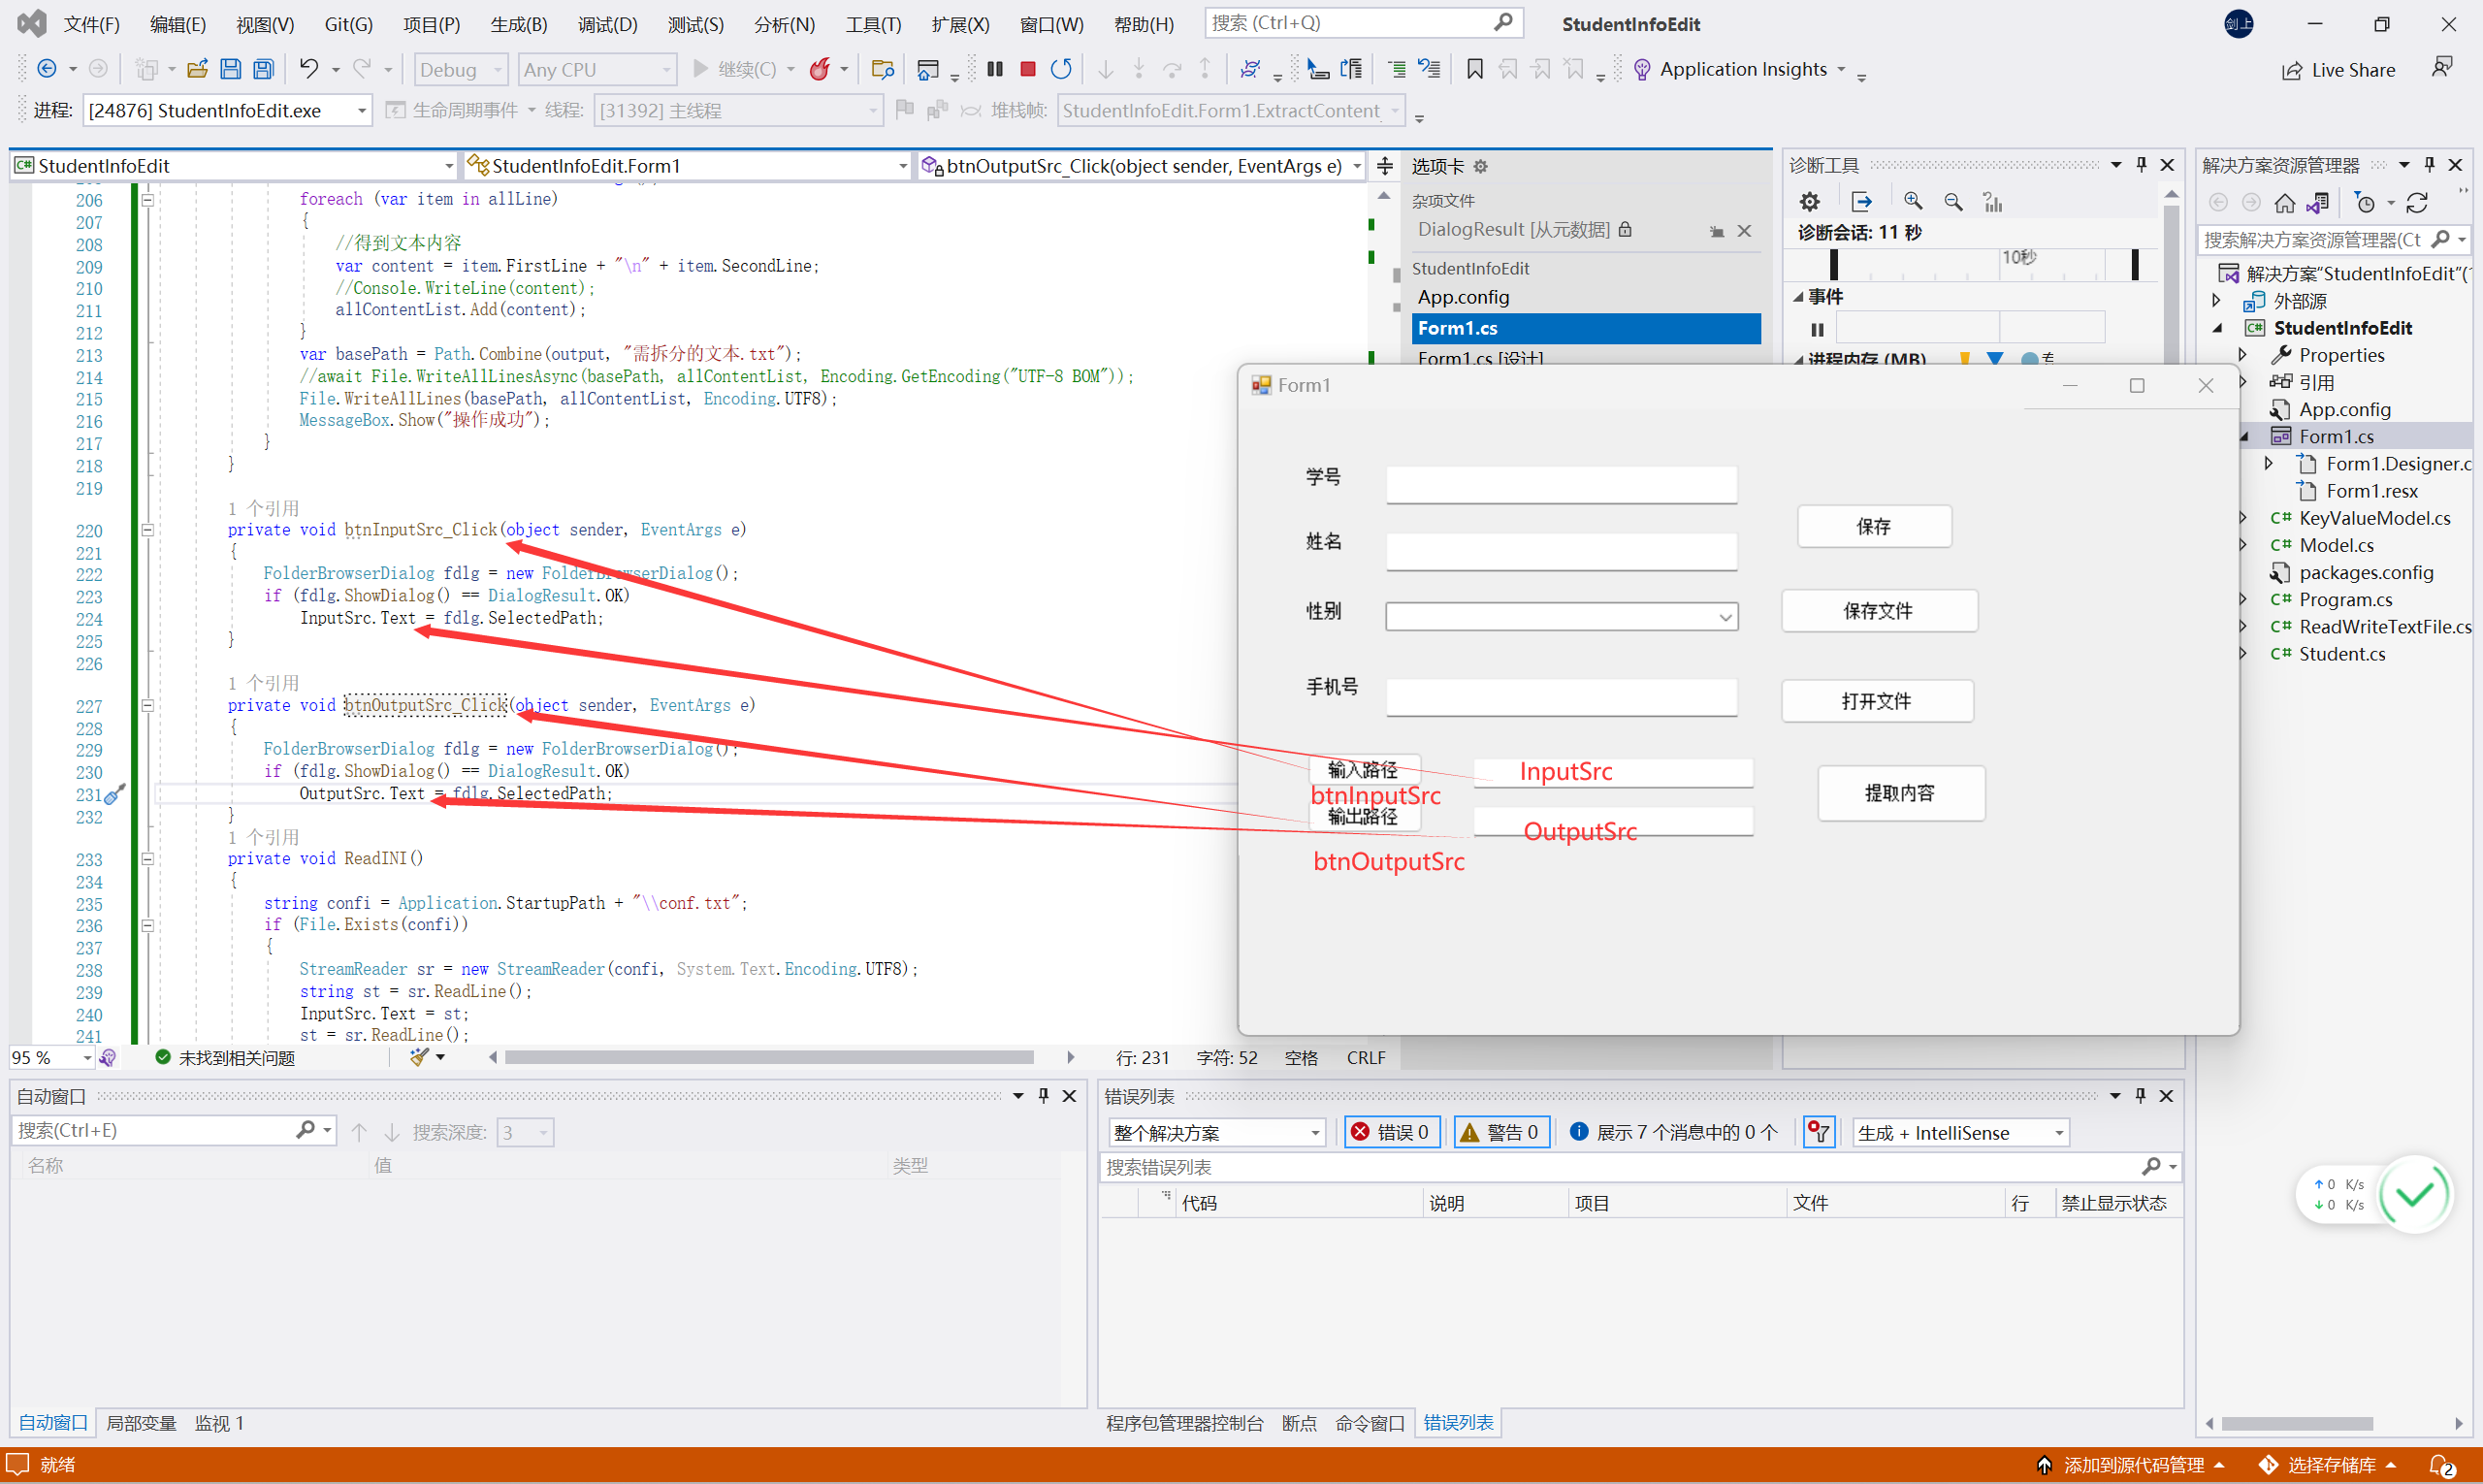
Task: Click the editor horizontal scrollbar
Action: pyautogui.click(x=768, y=1057)
